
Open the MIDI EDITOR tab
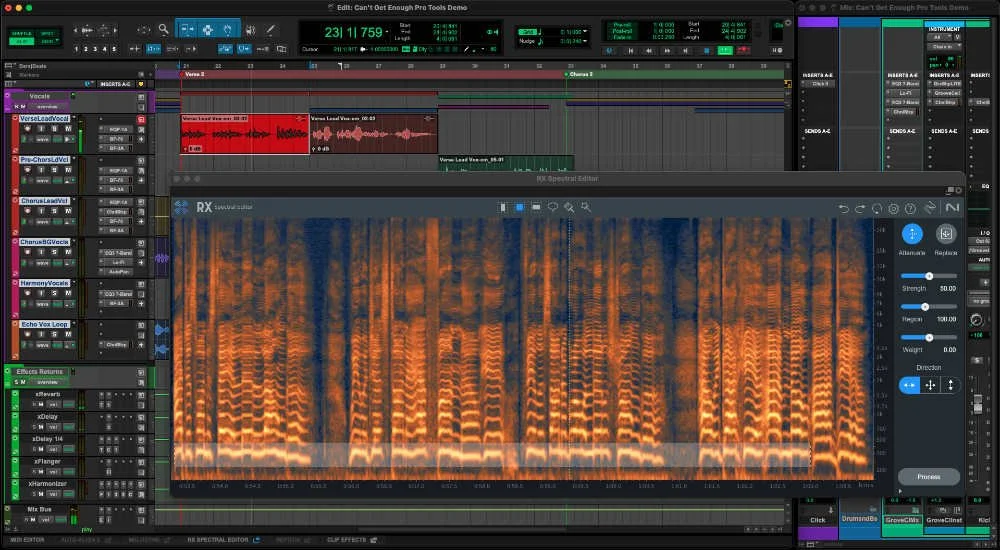[26, 540]
